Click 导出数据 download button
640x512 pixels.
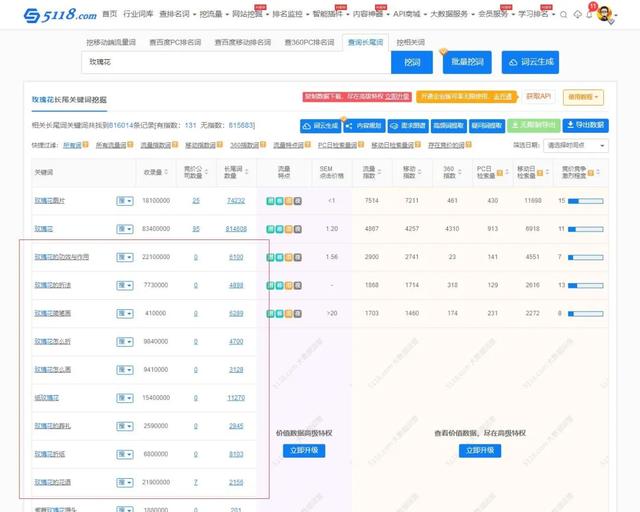click(x=585, y=126)
